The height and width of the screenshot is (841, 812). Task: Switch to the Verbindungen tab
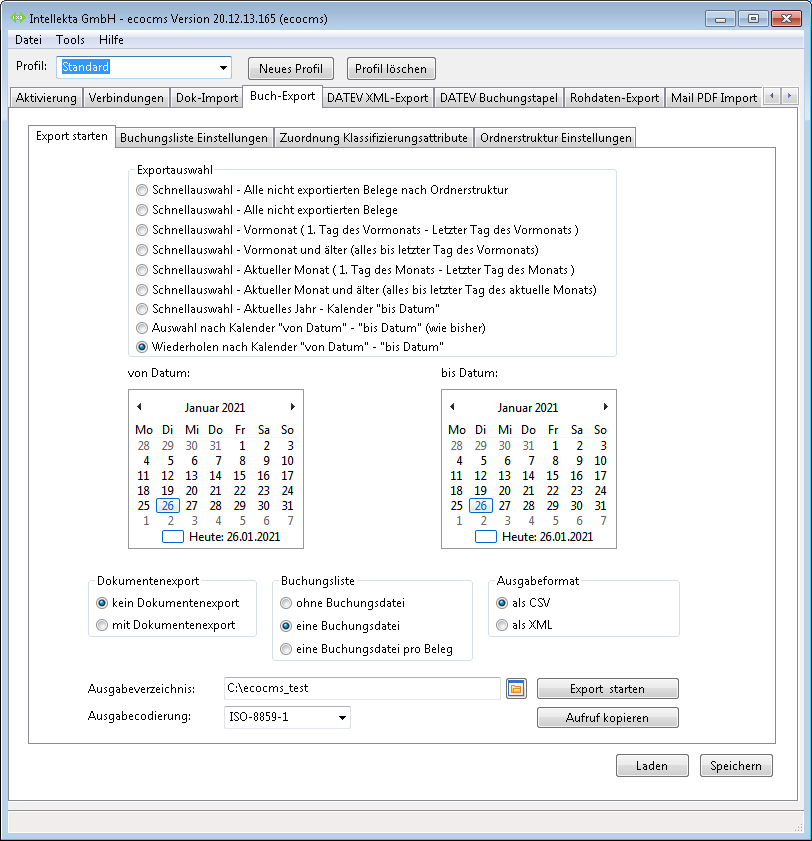point(126,98)
